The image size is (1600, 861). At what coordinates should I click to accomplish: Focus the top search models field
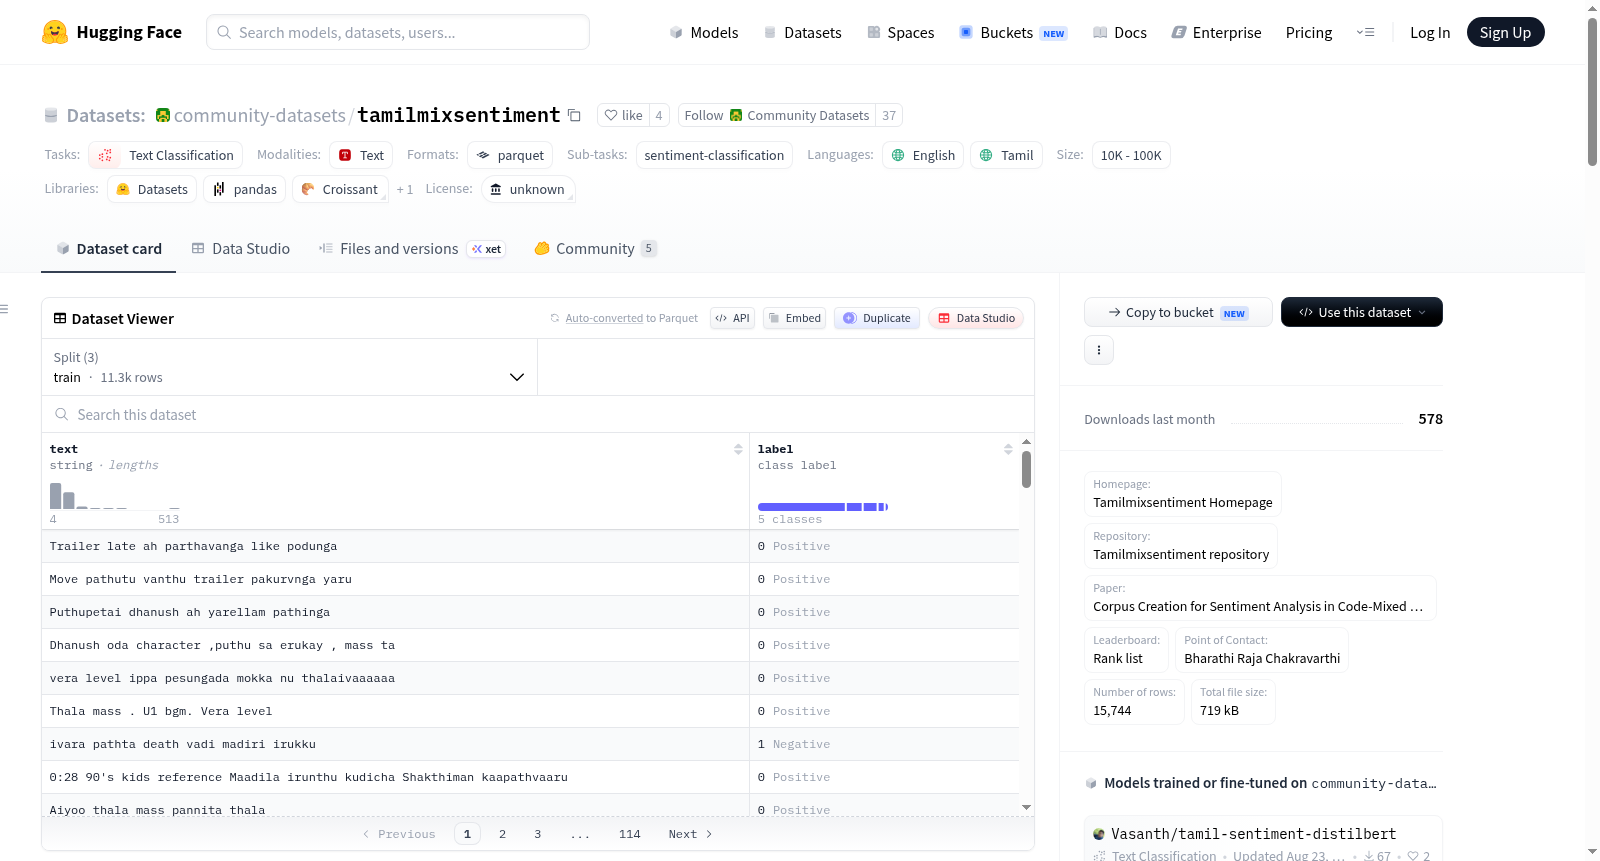398,32
